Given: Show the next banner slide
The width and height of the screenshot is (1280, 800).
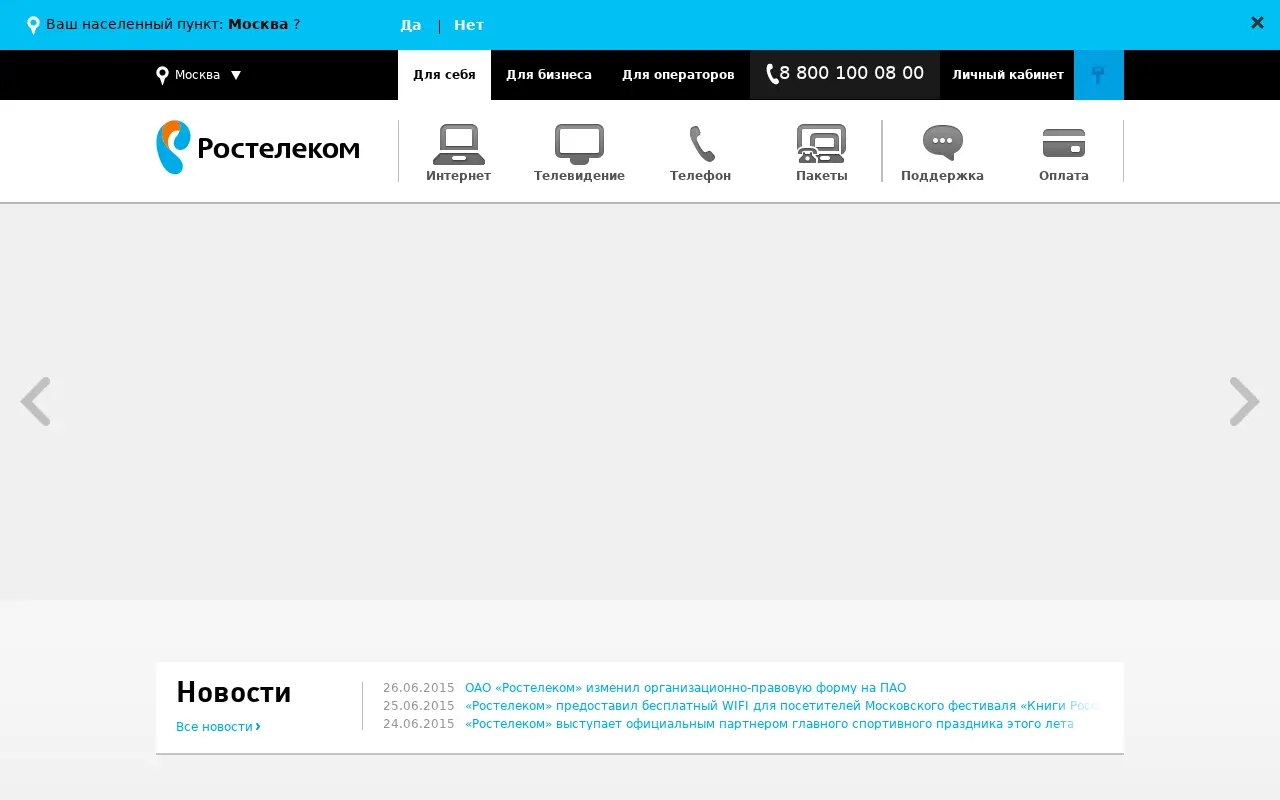Looking at the screenshot, I should click(x=1244, y=402).
